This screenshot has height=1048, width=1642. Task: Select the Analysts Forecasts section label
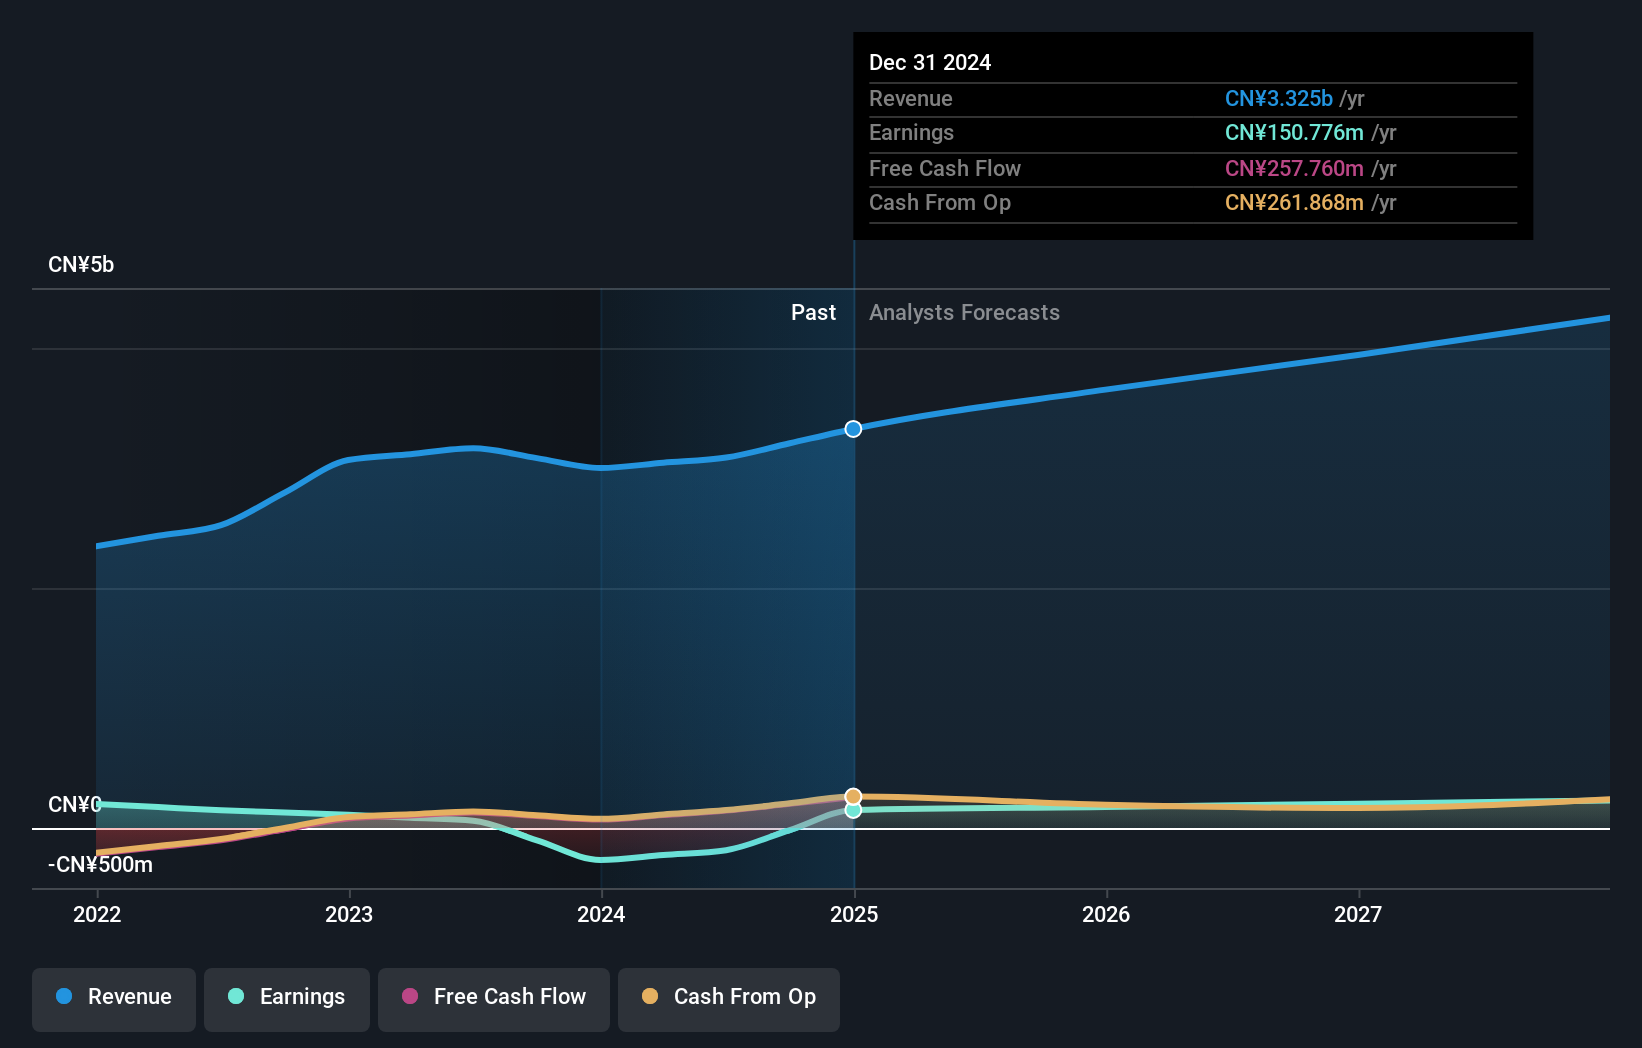click(x=963, y=312)
